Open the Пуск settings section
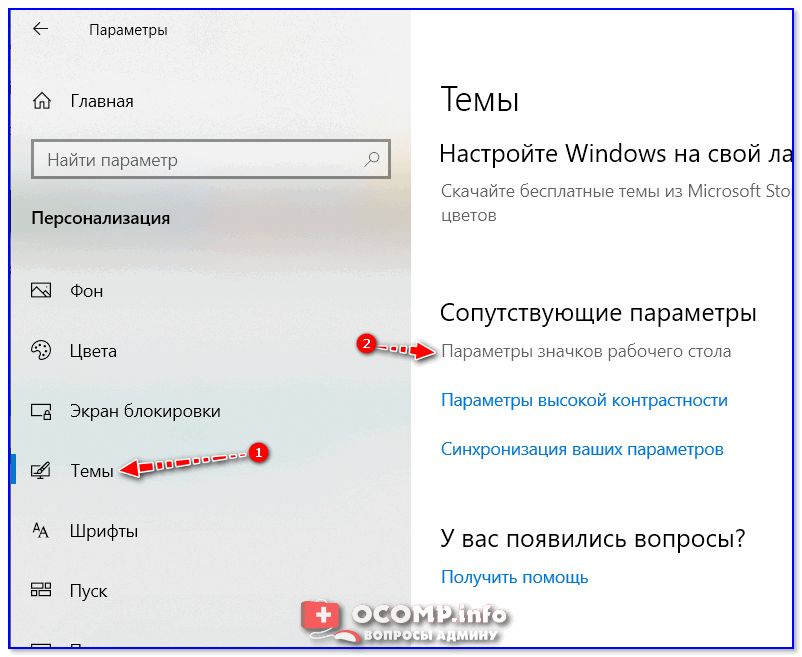Image resolution: width=802 pixels, height=657 pixels. coord(88,591)
